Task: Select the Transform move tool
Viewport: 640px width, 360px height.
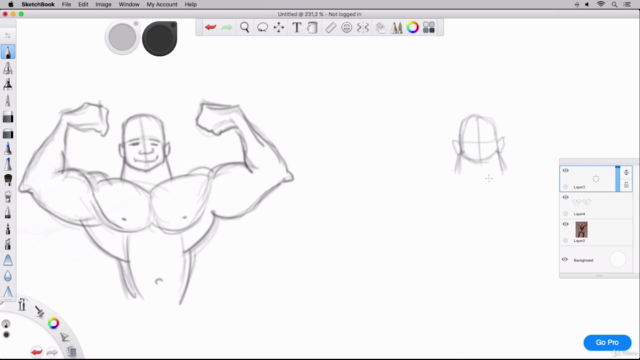Action: tap(279, 27)
